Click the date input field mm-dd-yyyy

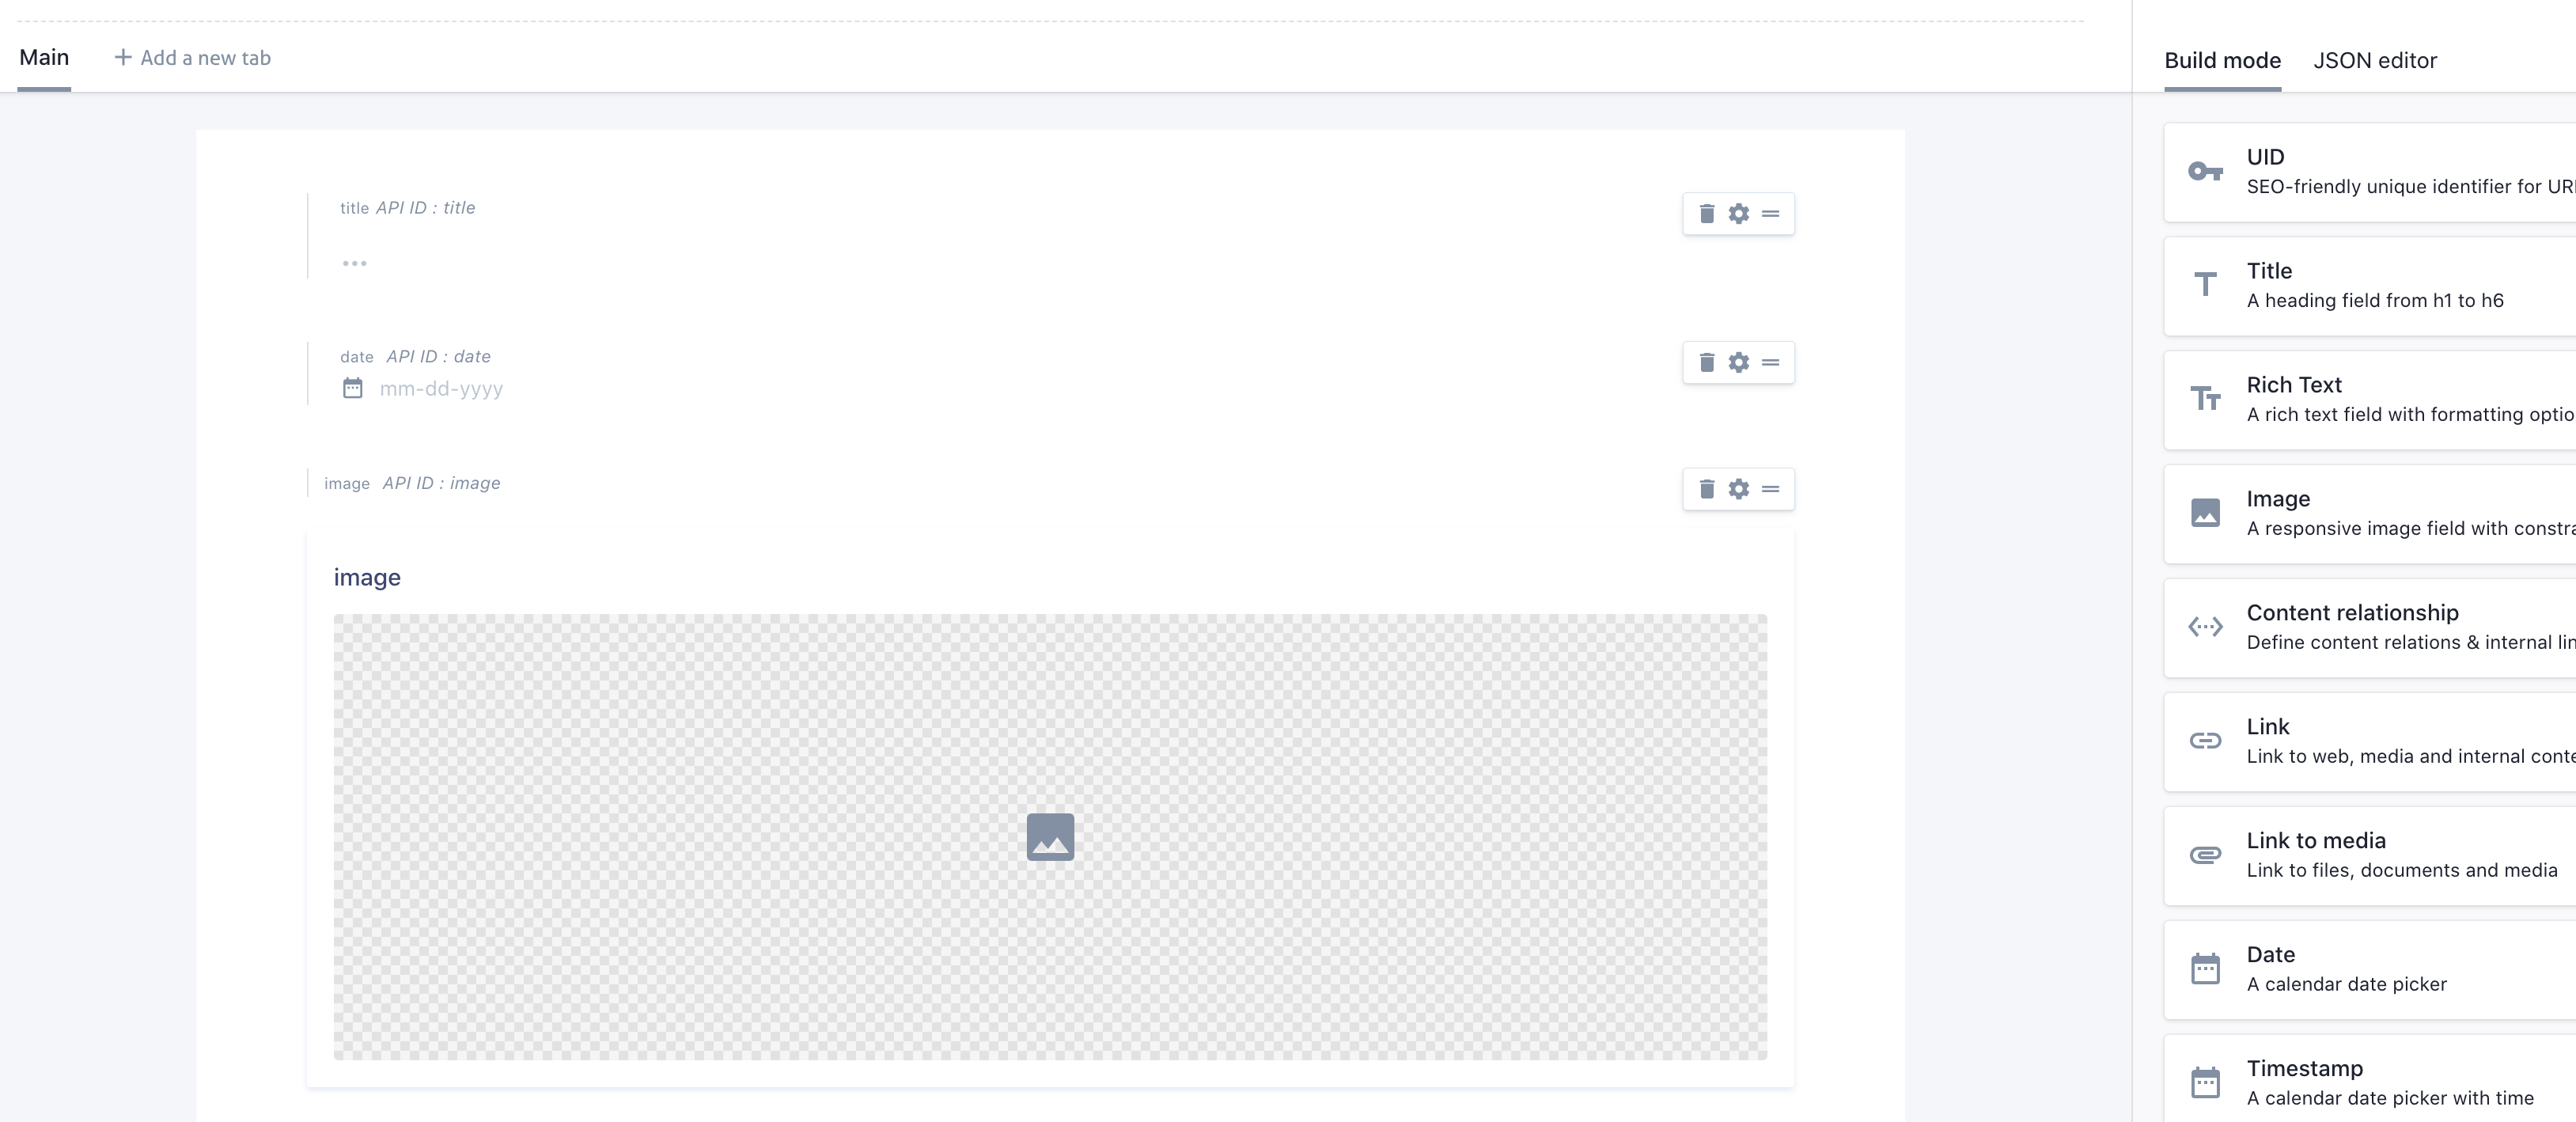point(438,389)
